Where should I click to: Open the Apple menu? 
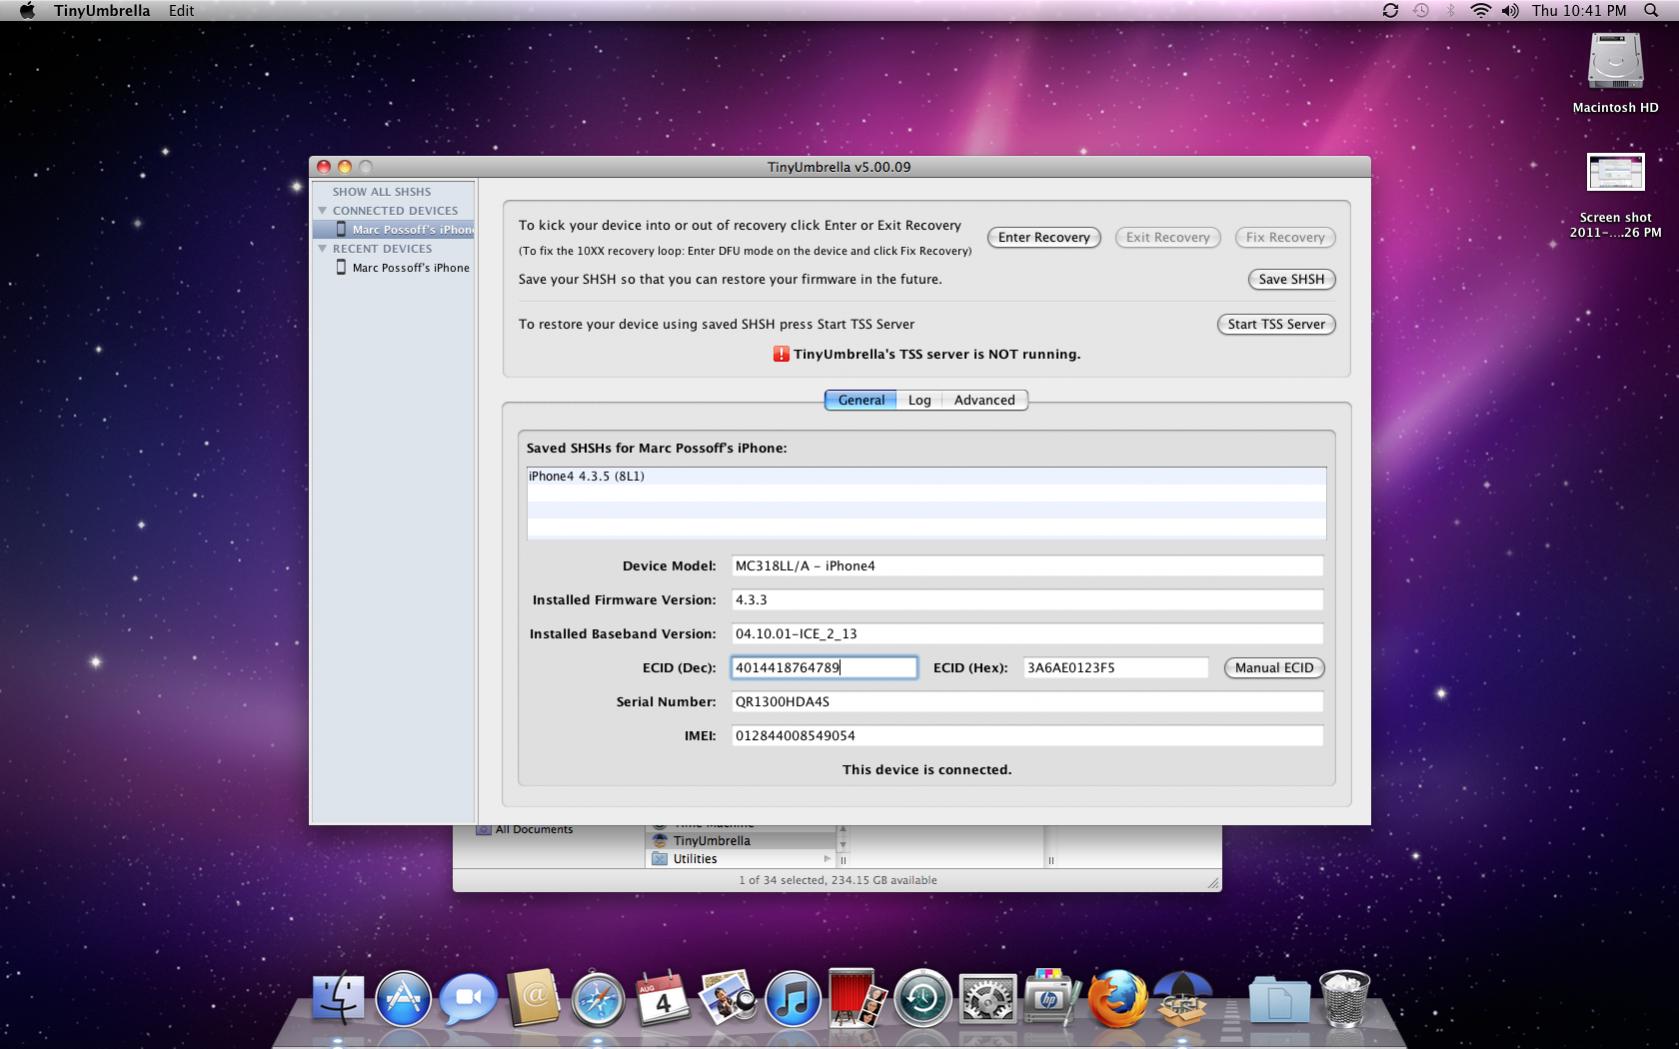coord(27,10)
